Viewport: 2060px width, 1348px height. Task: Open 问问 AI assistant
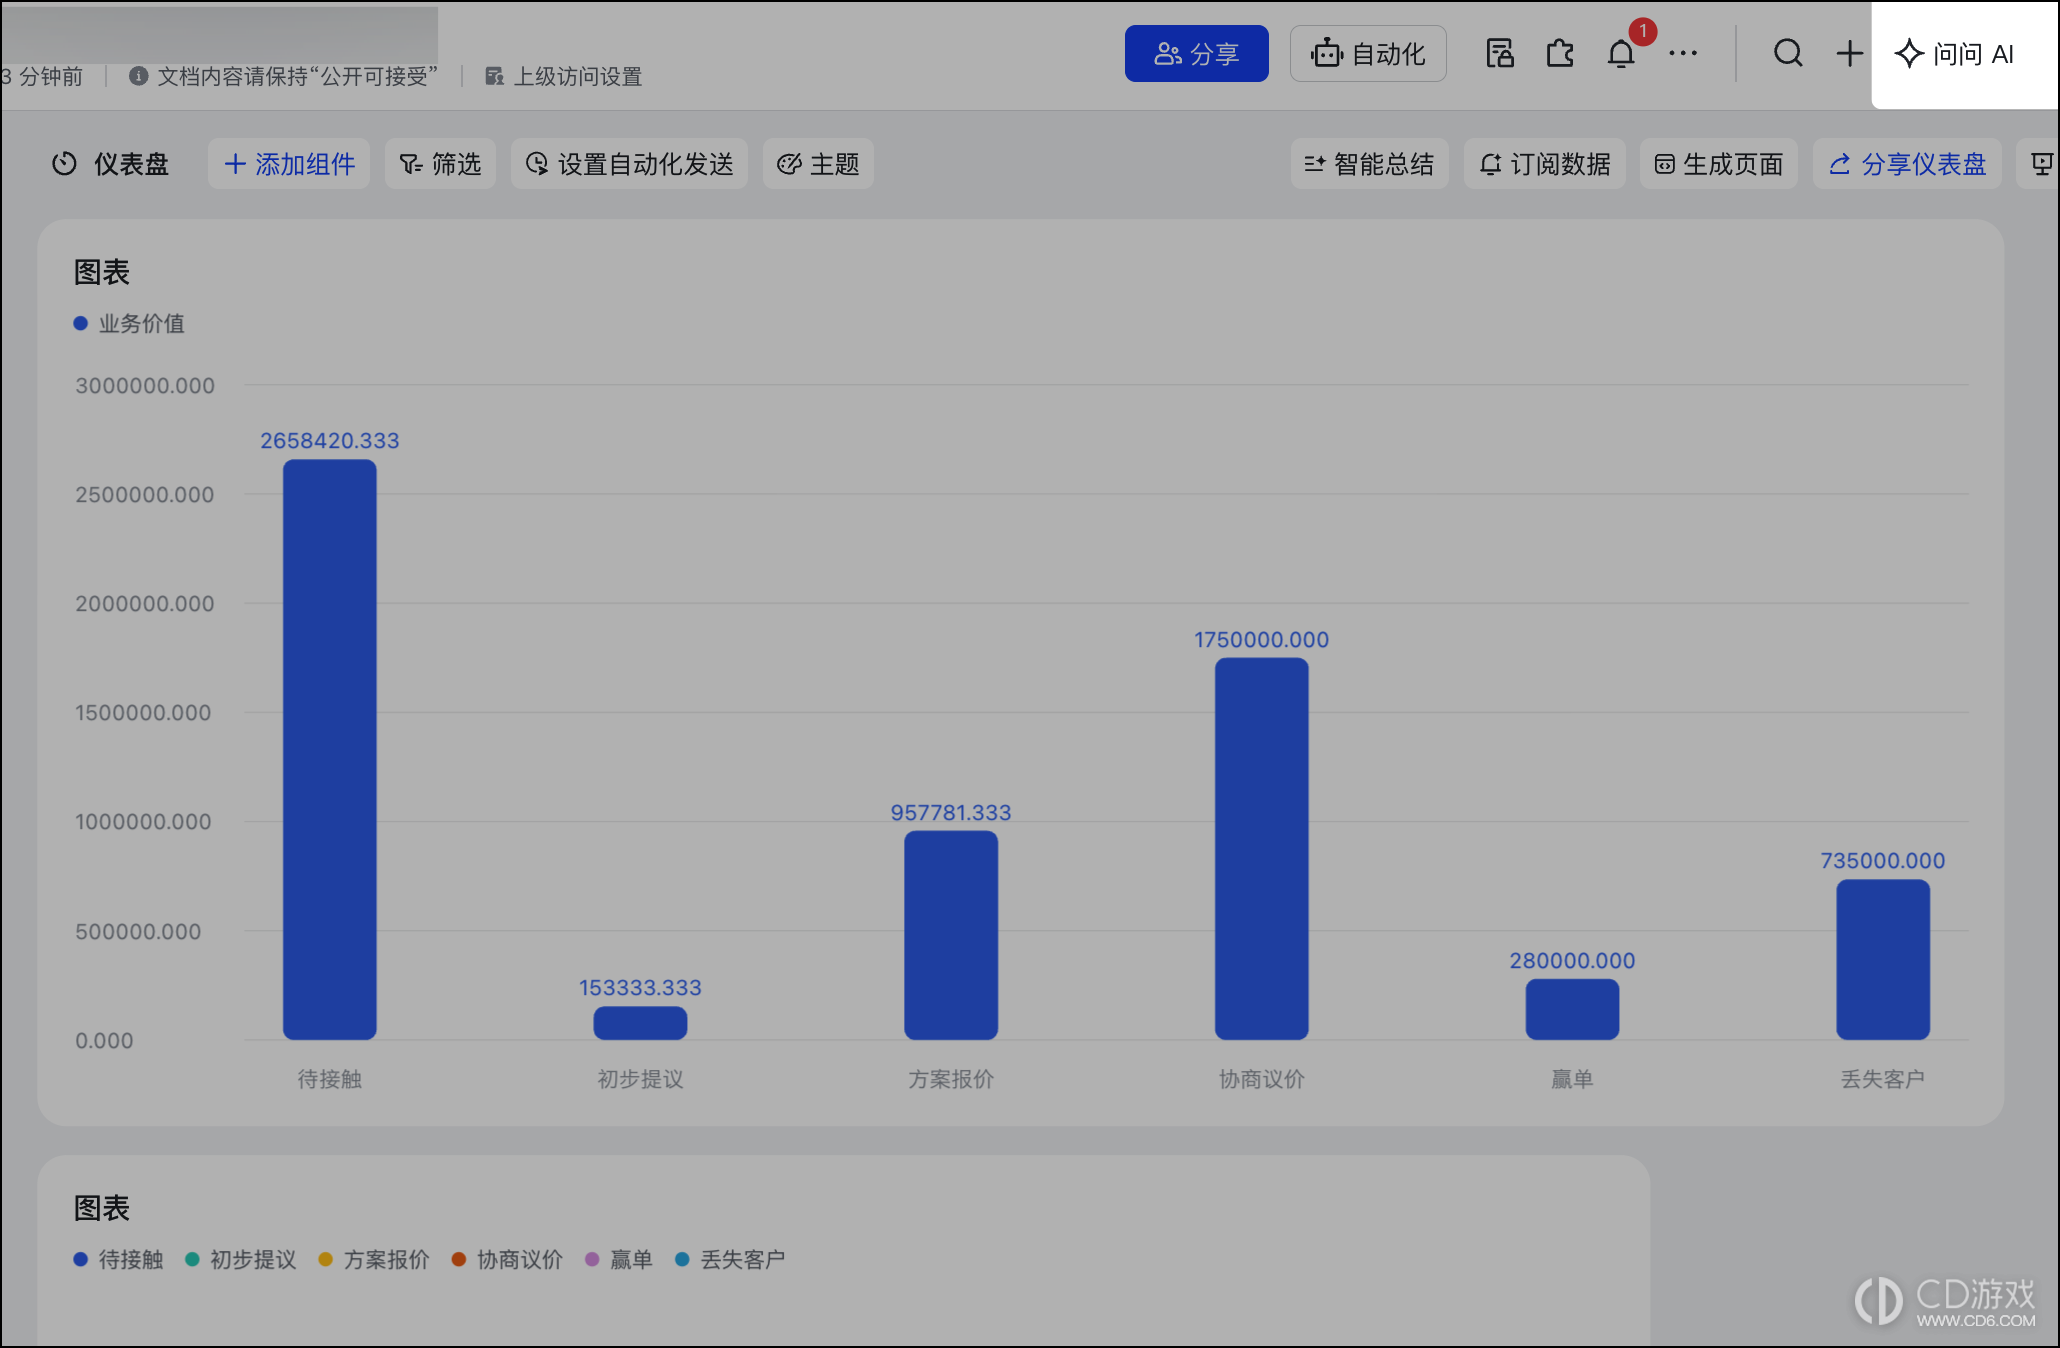click(x=1954, y=54)
